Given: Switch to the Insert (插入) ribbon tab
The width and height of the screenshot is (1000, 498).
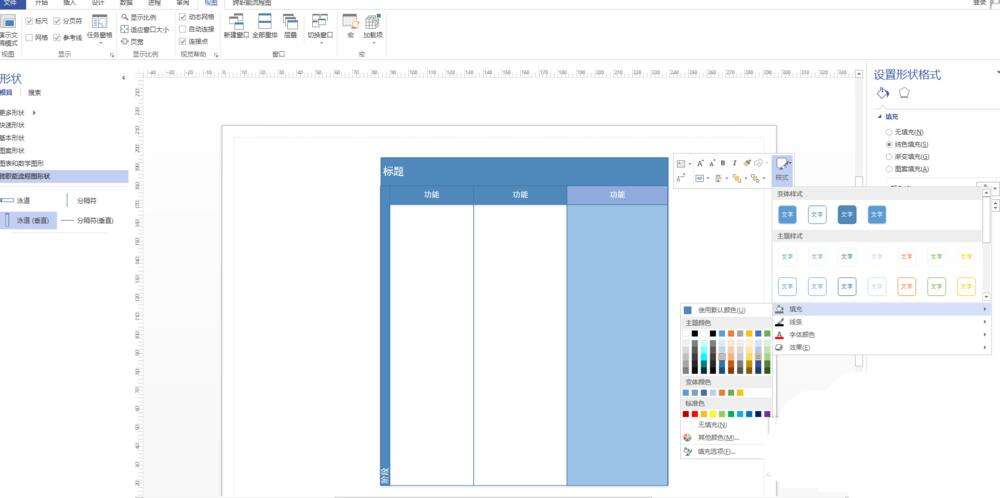Looking at the screenshot, I should point(70,3).
